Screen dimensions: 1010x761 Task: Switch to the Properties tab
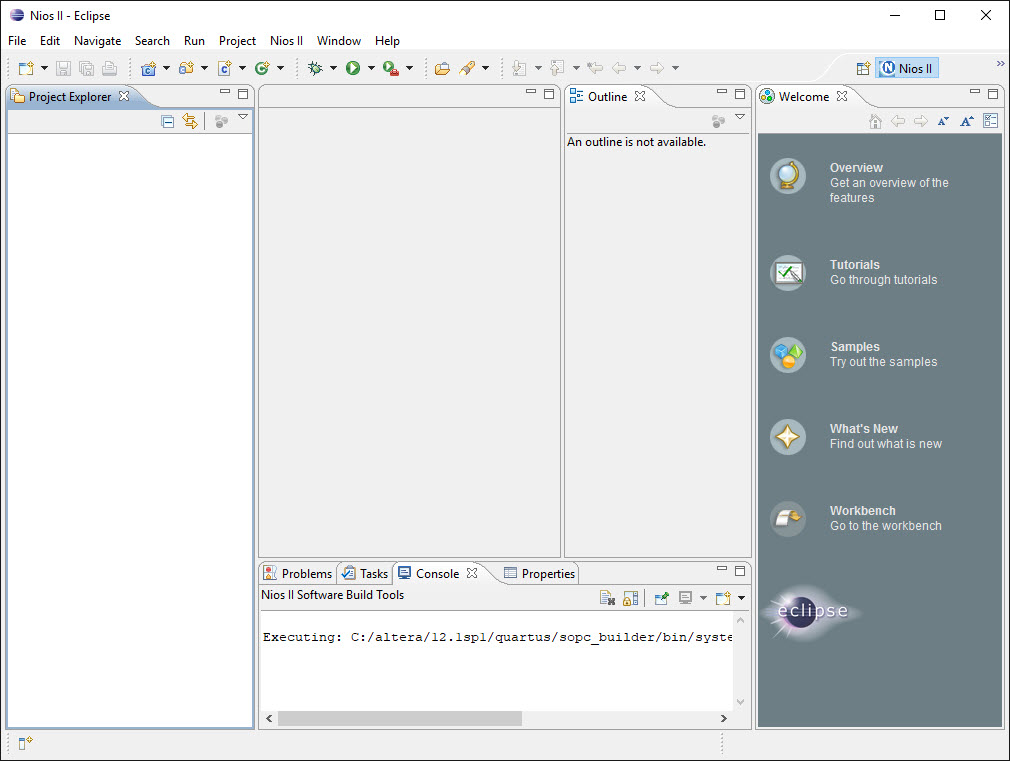(x=539, y=573)
